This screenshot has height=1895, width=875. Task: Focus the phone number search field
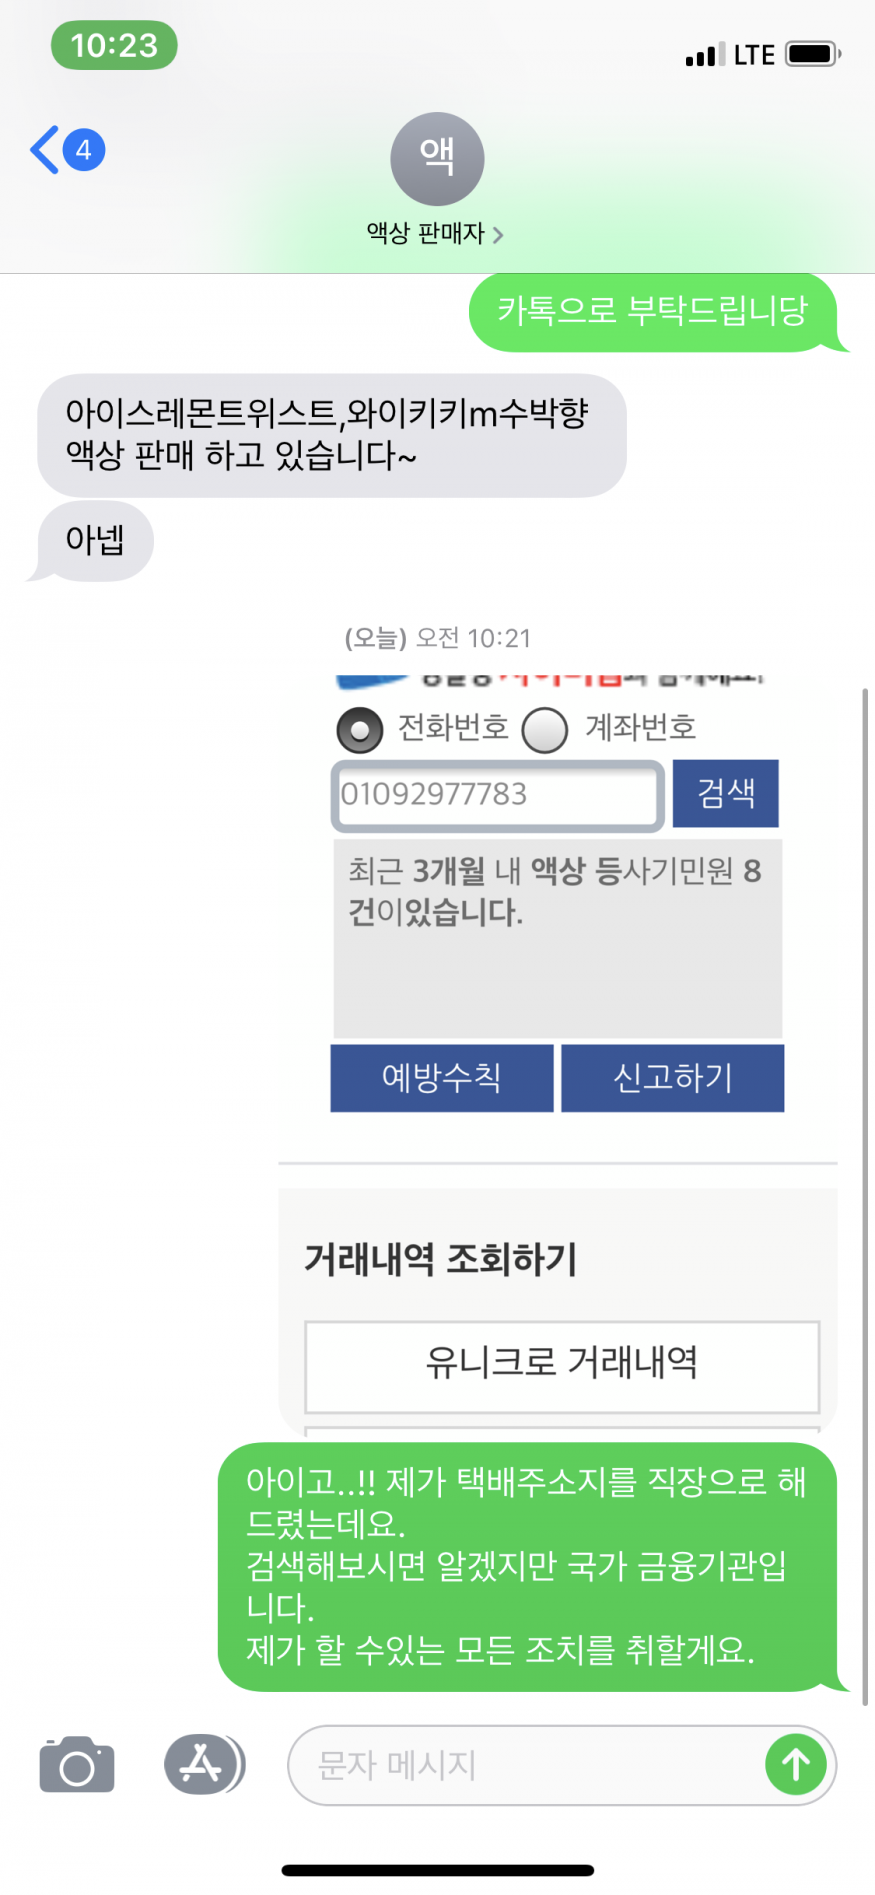point(497,795)
